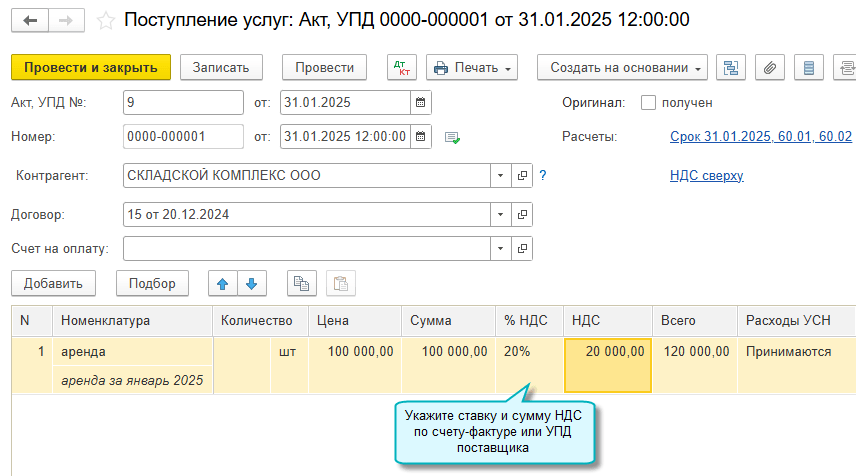
Task: Select the шт unit cell
Action: click(289, 365)
